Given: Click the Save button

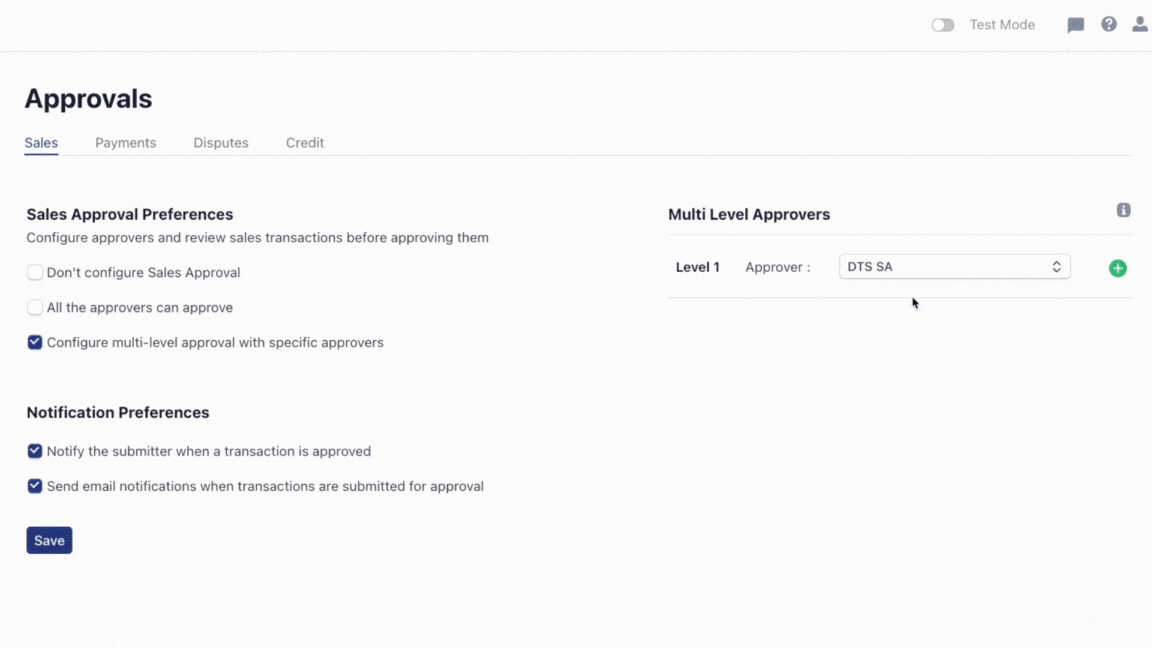Looking at the screenshot, I should [x=49, y=540].
